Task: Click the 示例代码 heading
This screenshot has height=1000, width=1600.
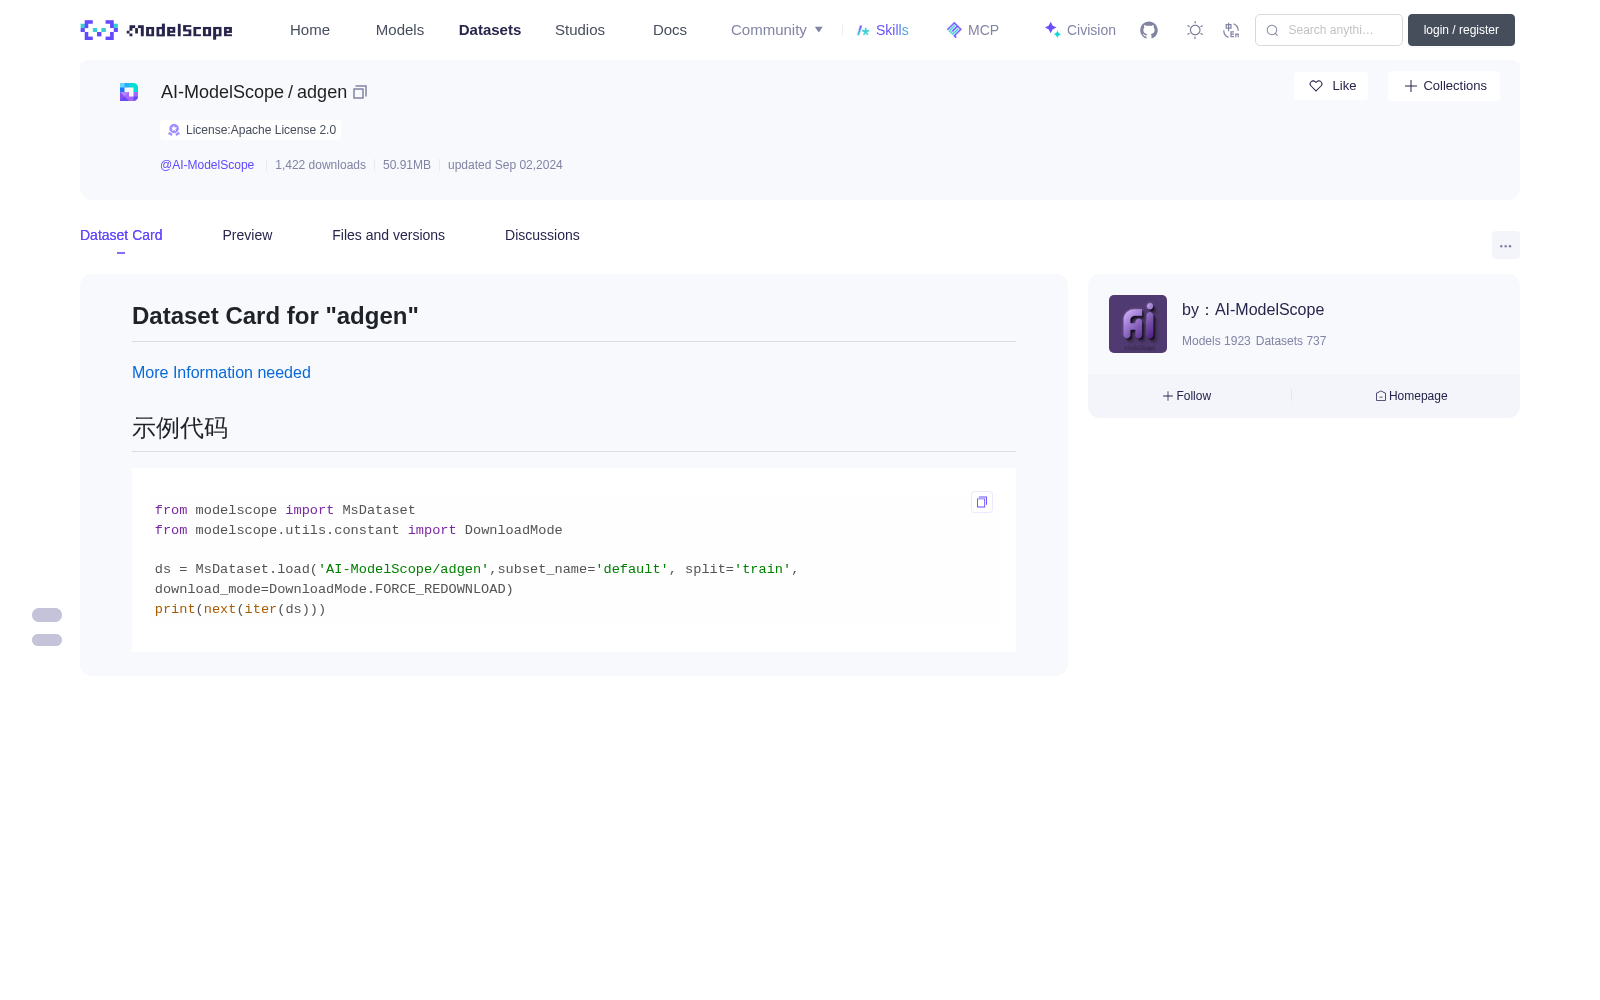Action: (x=180, y=428)
